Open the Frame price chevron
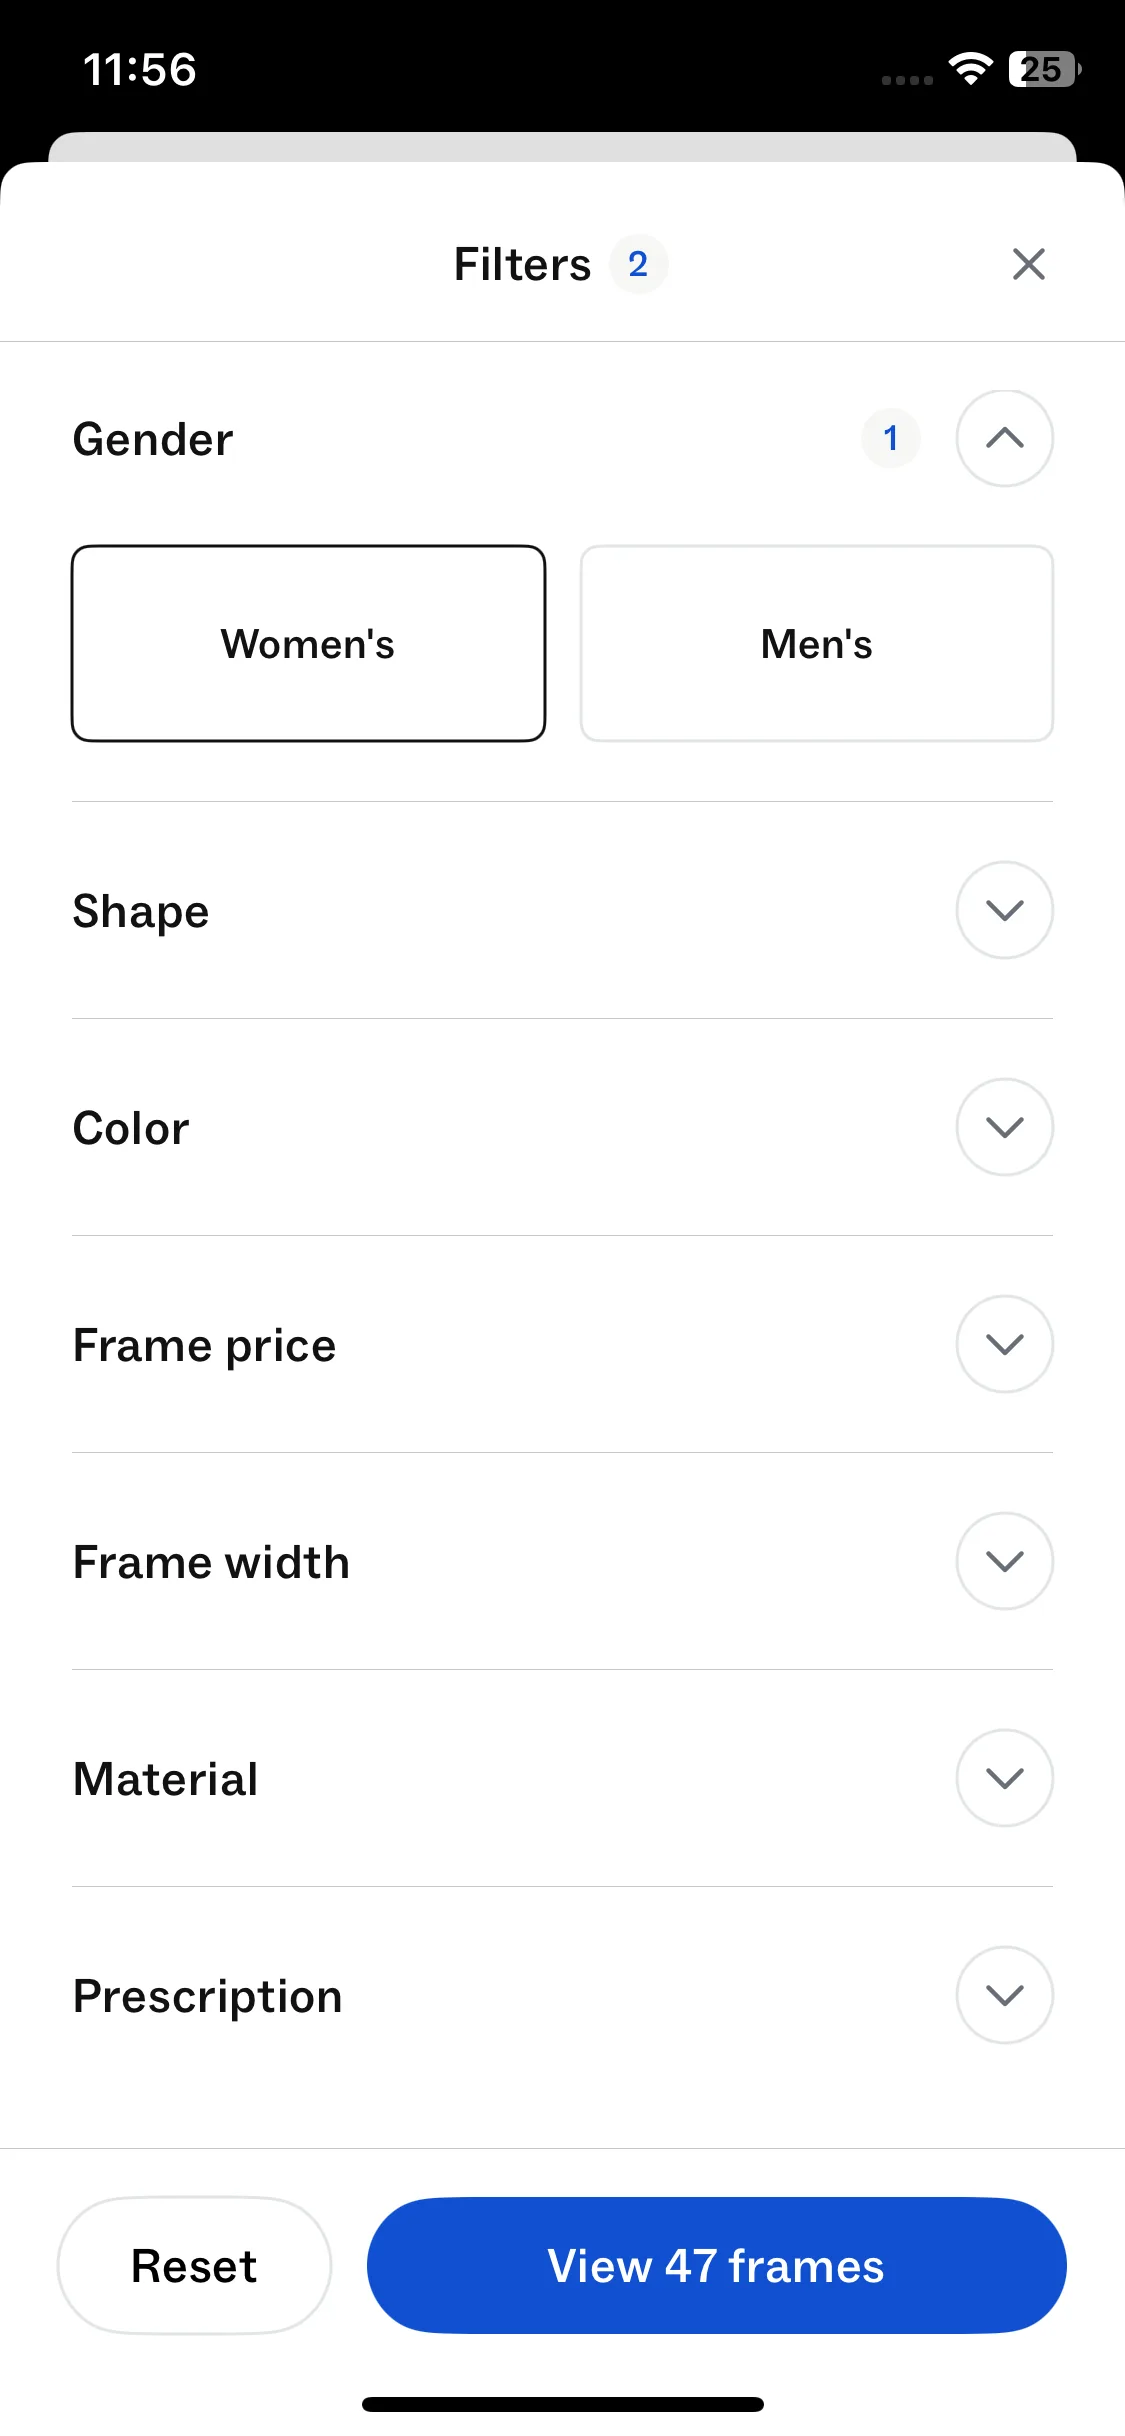Viewport: 1125px width, 2436px height. pyautogui.click(x=1004, y=1344)
